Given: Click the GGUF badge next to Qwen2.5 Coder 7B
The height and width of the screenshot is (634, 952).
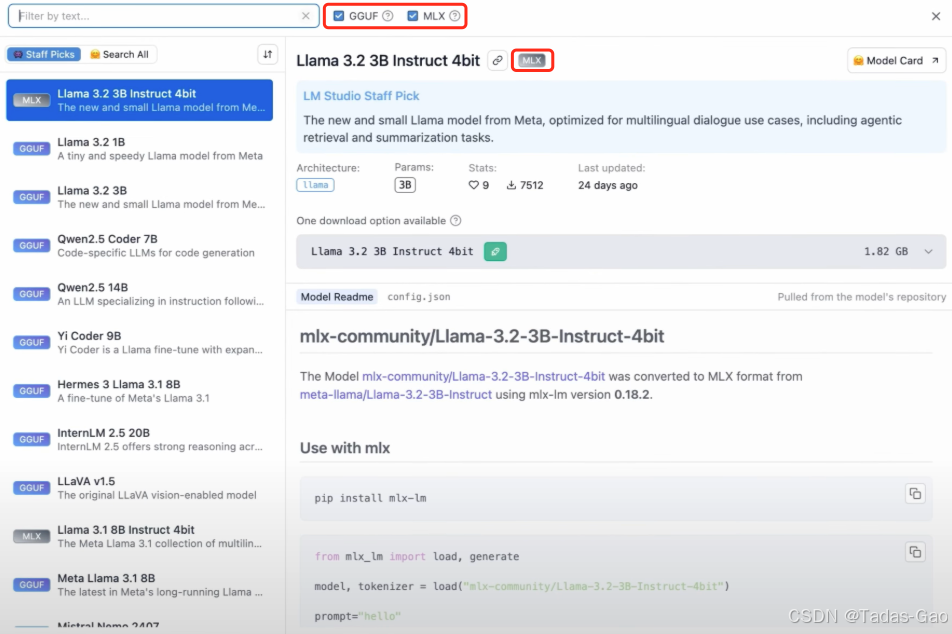Looking at the screenshot, I should [32, 246].
